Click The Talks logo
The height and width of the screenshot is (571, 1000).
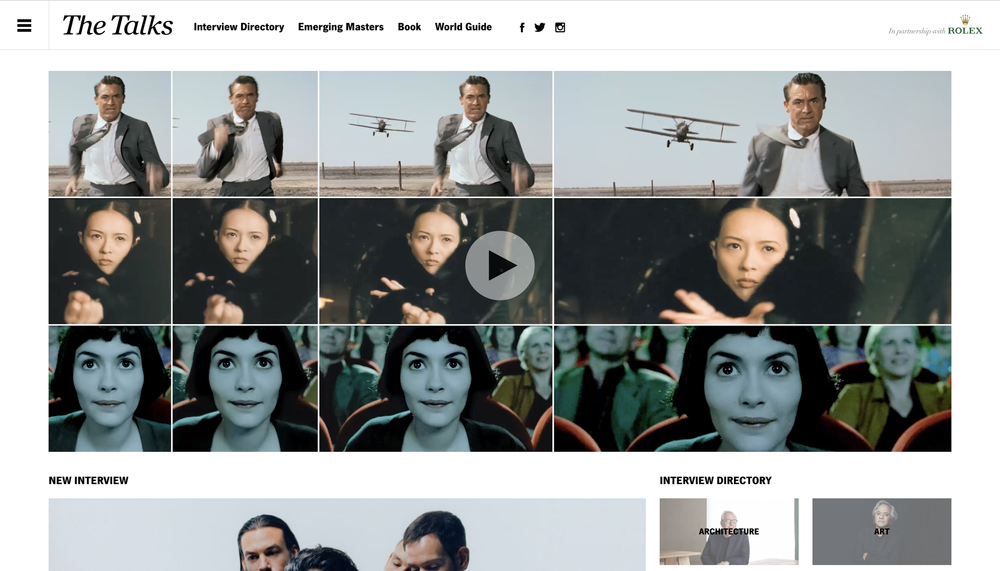117,26
